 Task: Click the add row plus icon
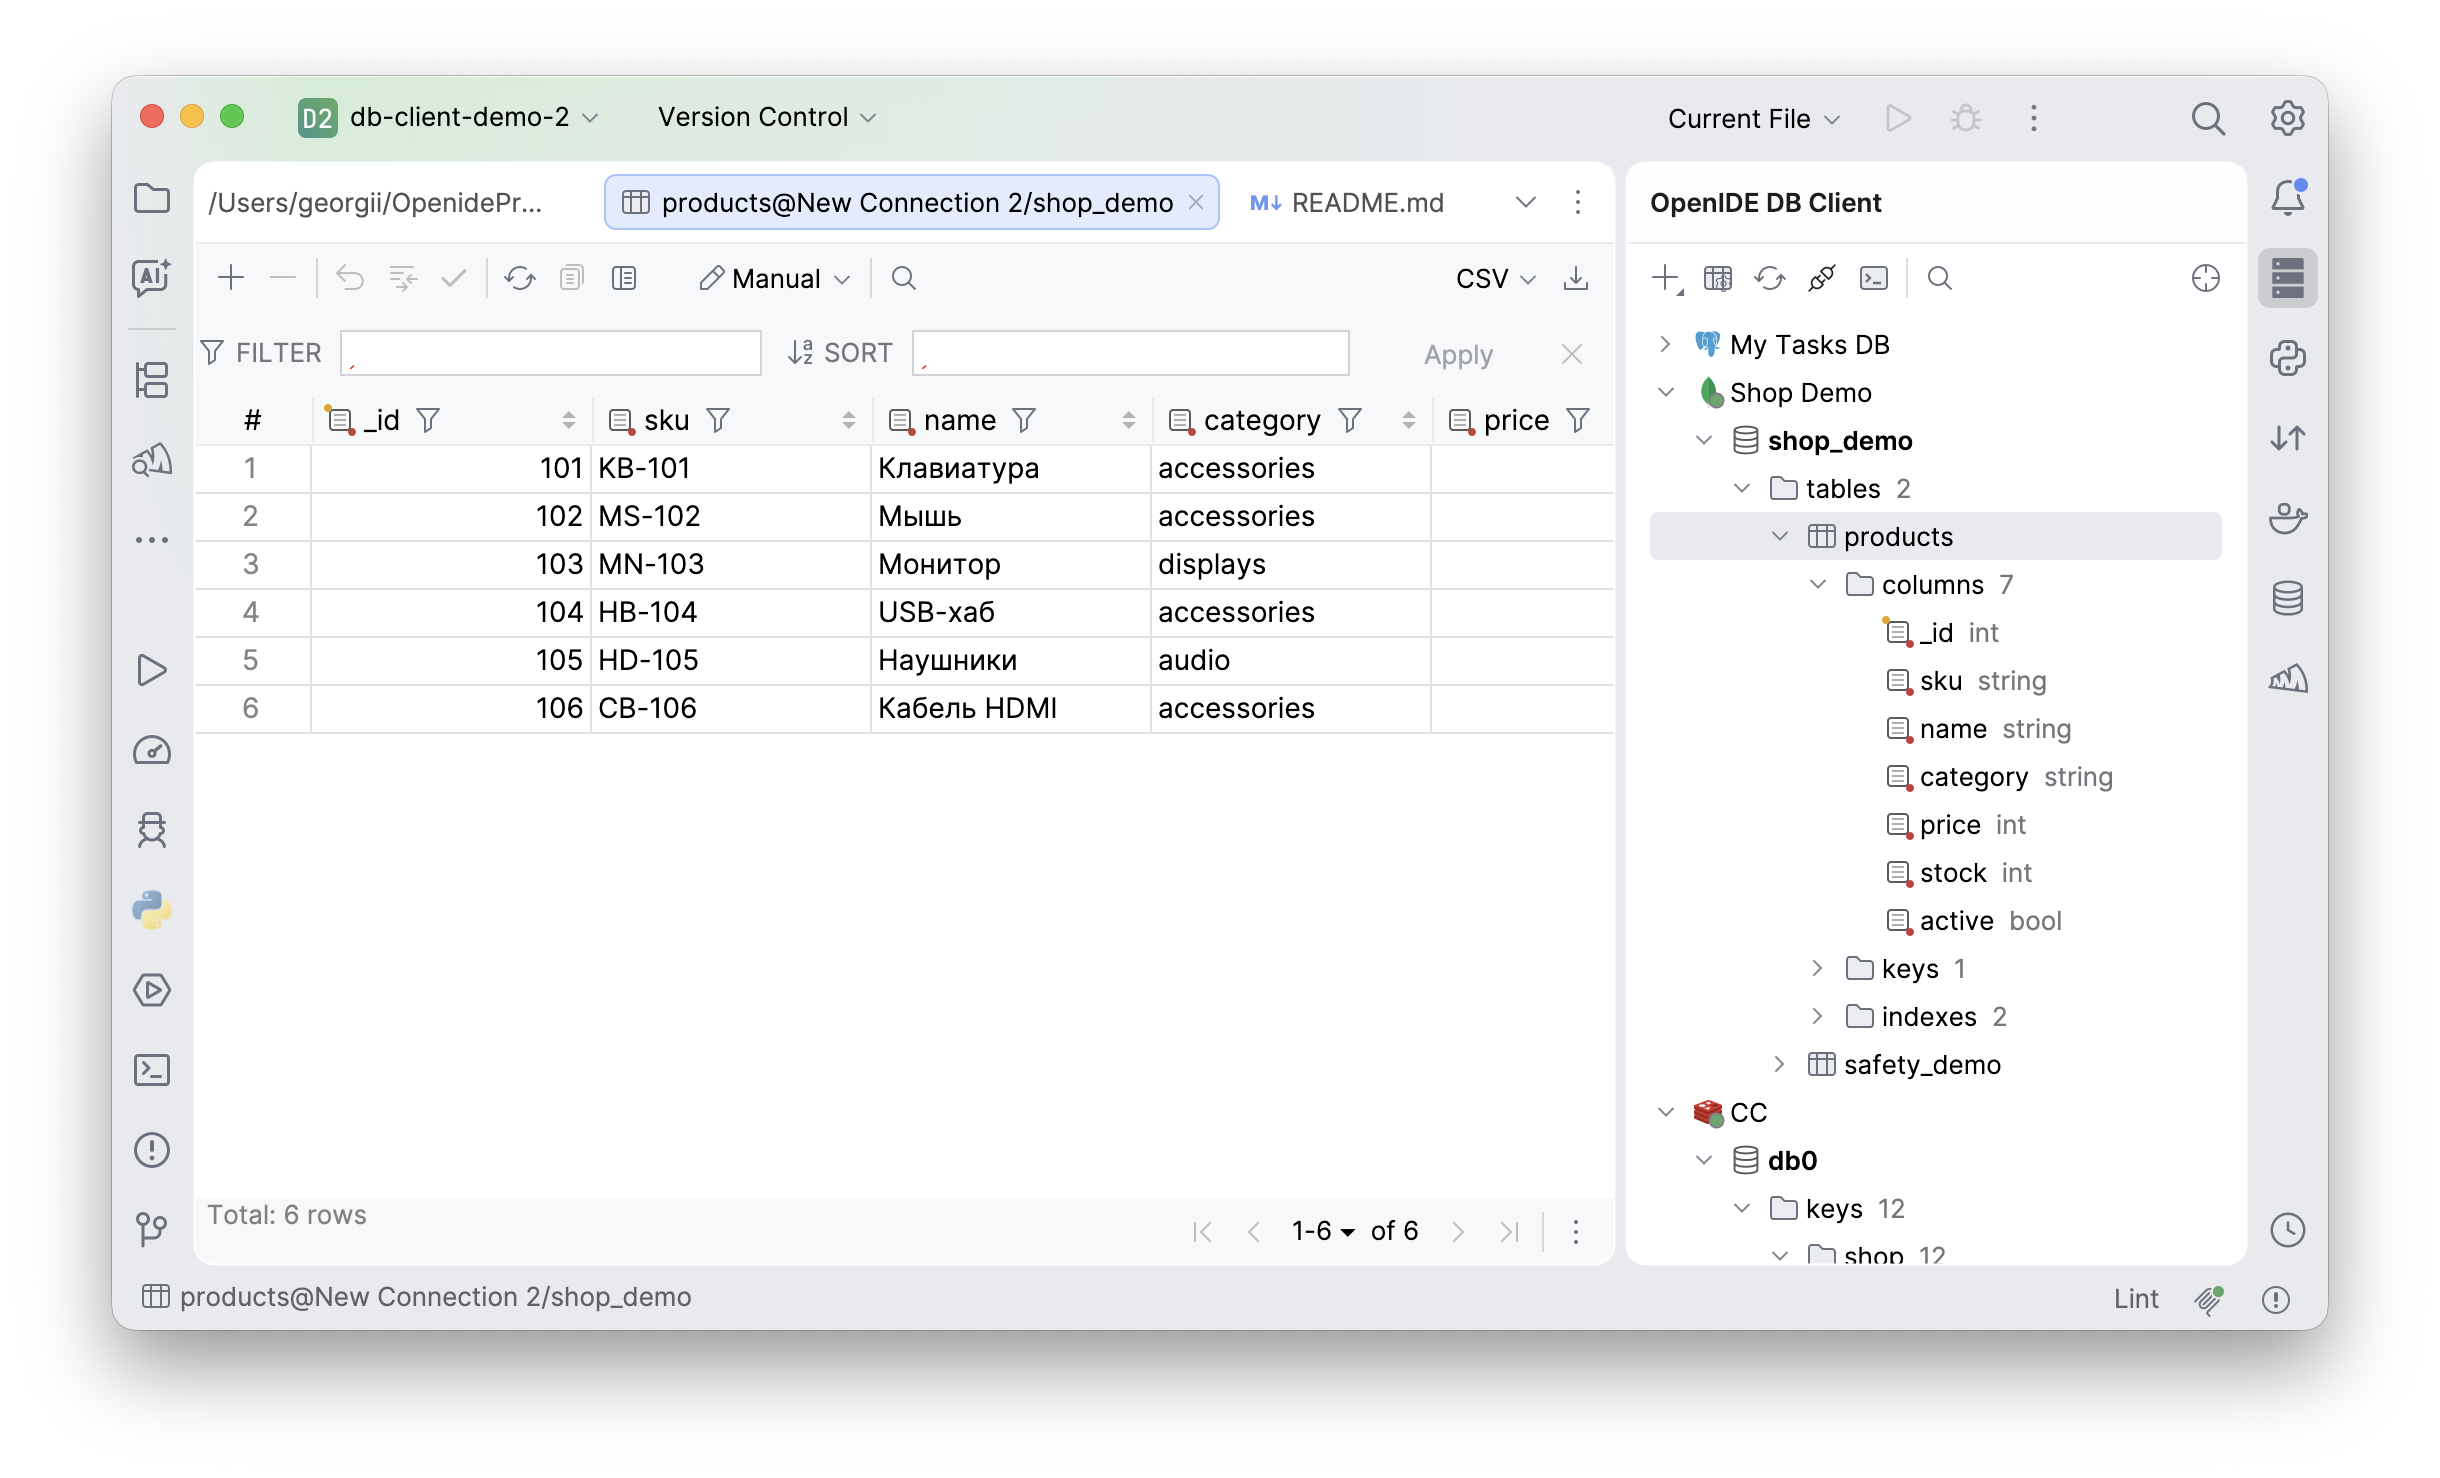pyautogui.click(x=231, y=278)
